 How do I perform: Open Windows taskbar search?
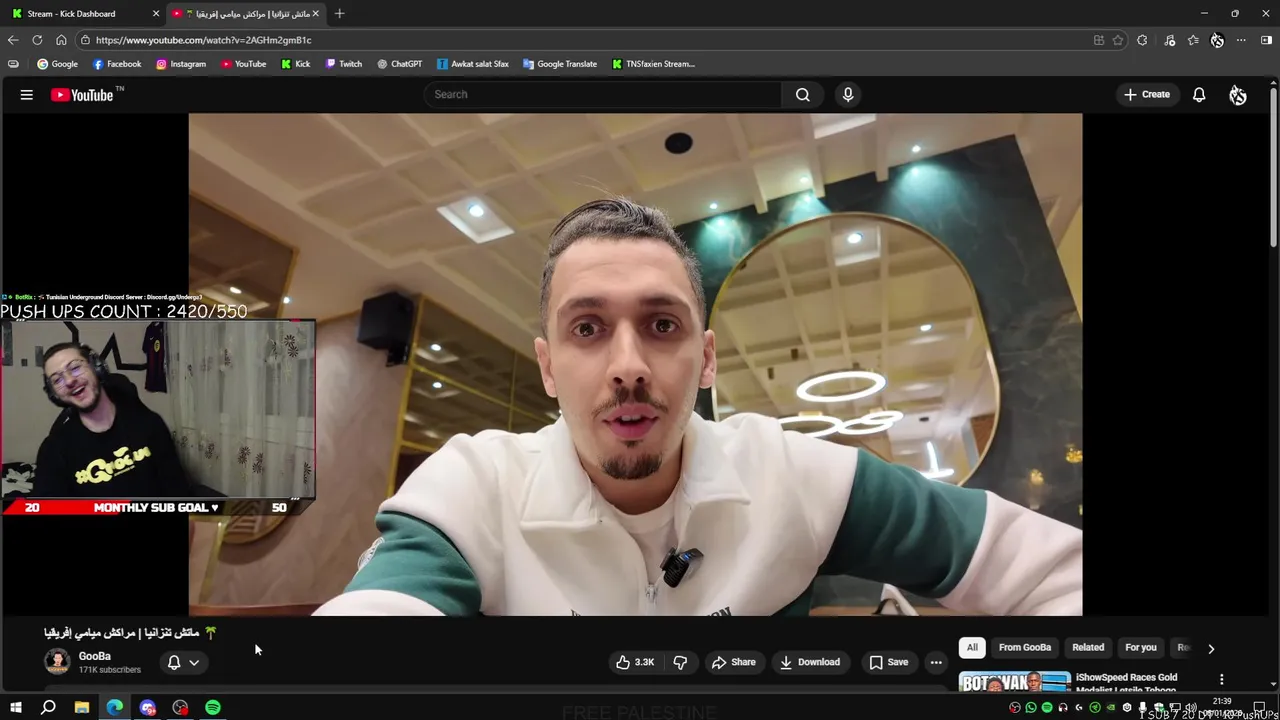pyautogui.click(x=48, y=708)
